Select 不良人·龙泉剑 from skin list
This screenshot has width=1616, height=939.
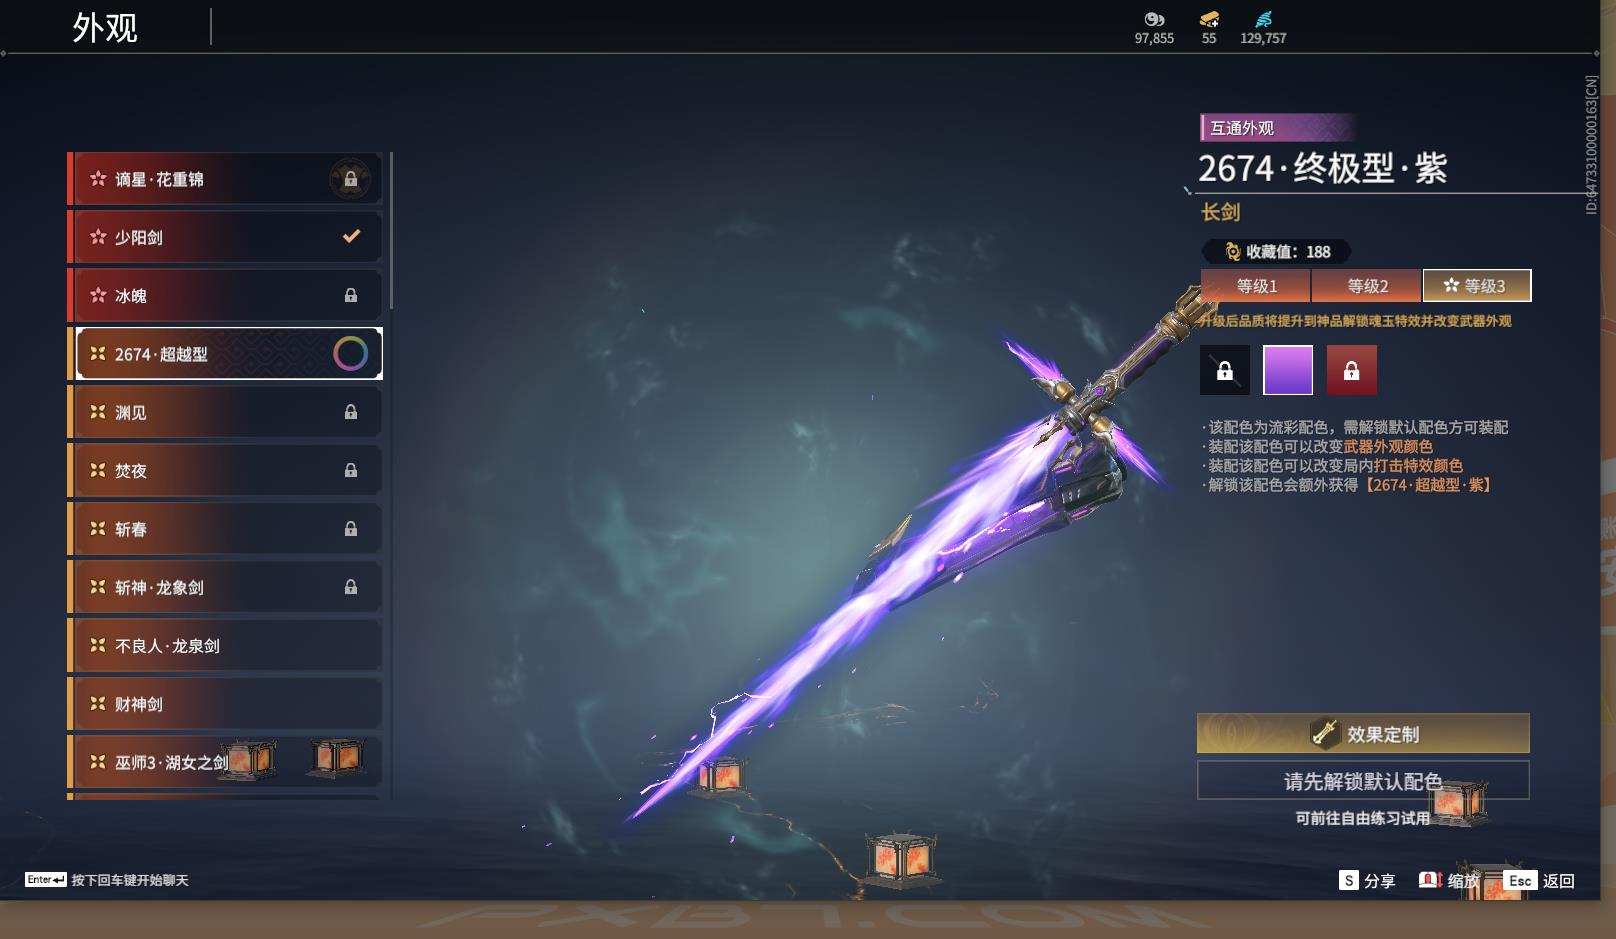point(226,645)
